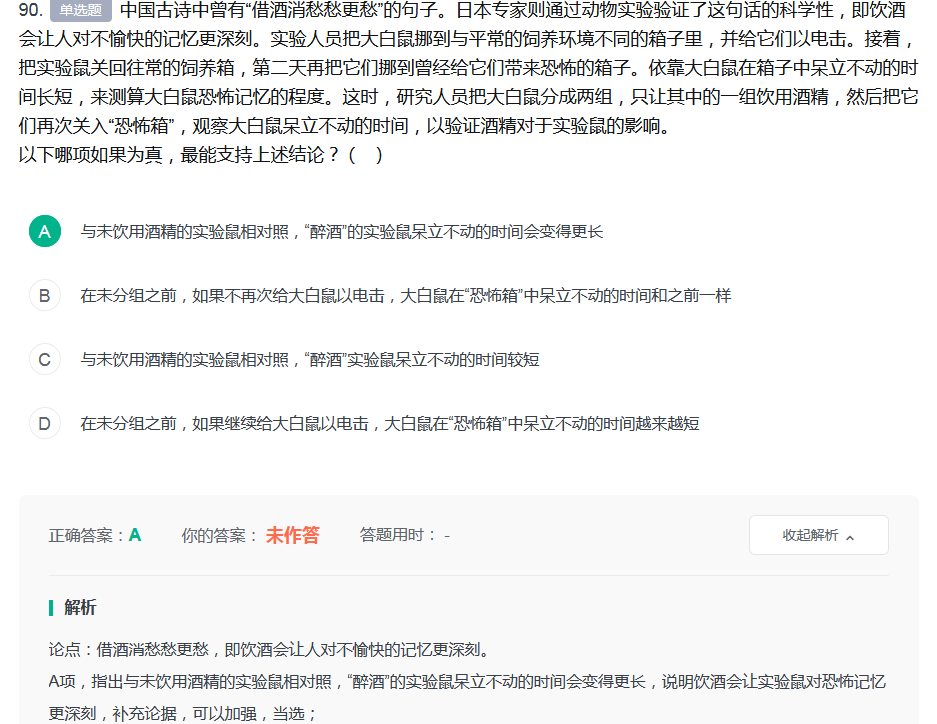Click option B text about 时间和之前一样
This screenshot has height=724, width=937.
click(x=406, y=296)
